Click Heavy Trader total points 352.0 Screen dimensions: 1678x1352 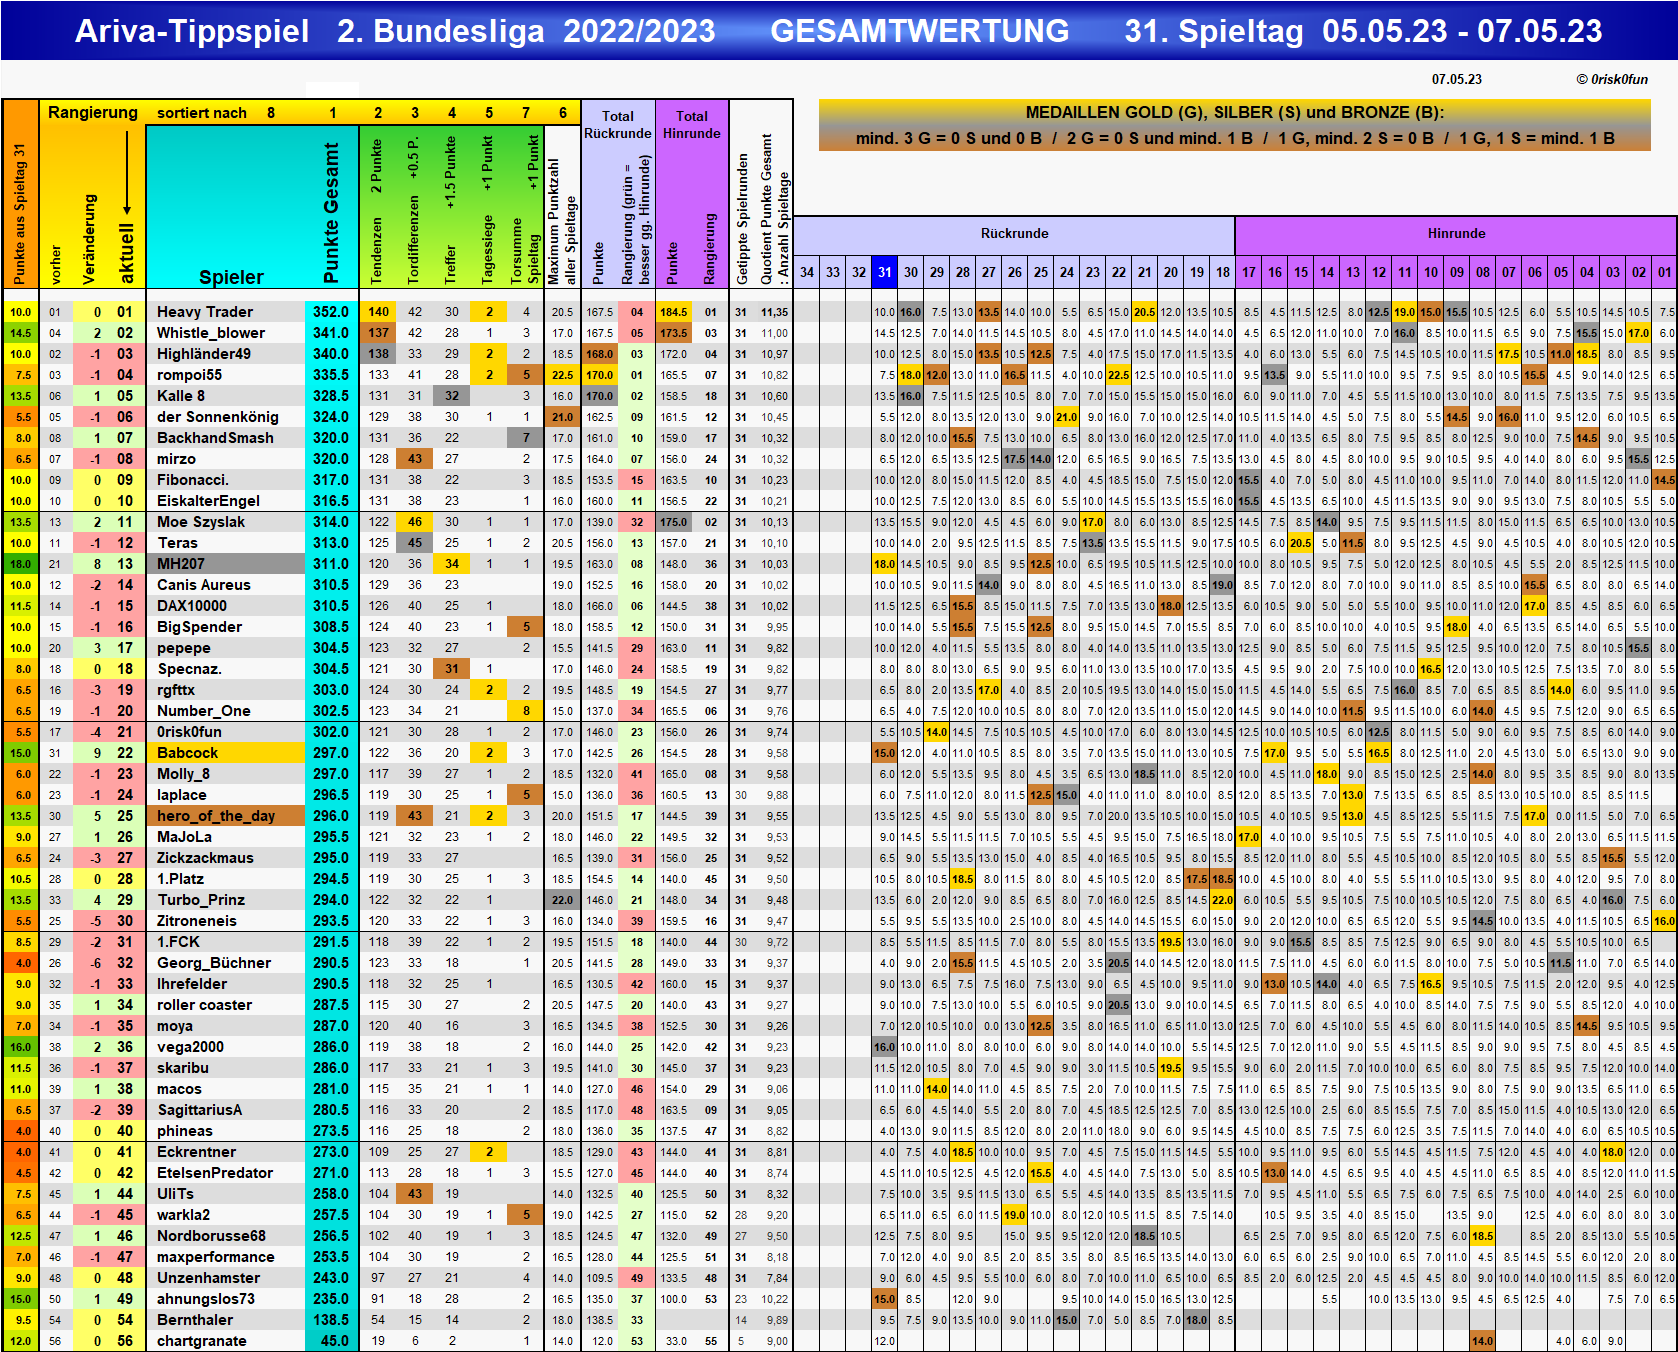pos(331,312)
